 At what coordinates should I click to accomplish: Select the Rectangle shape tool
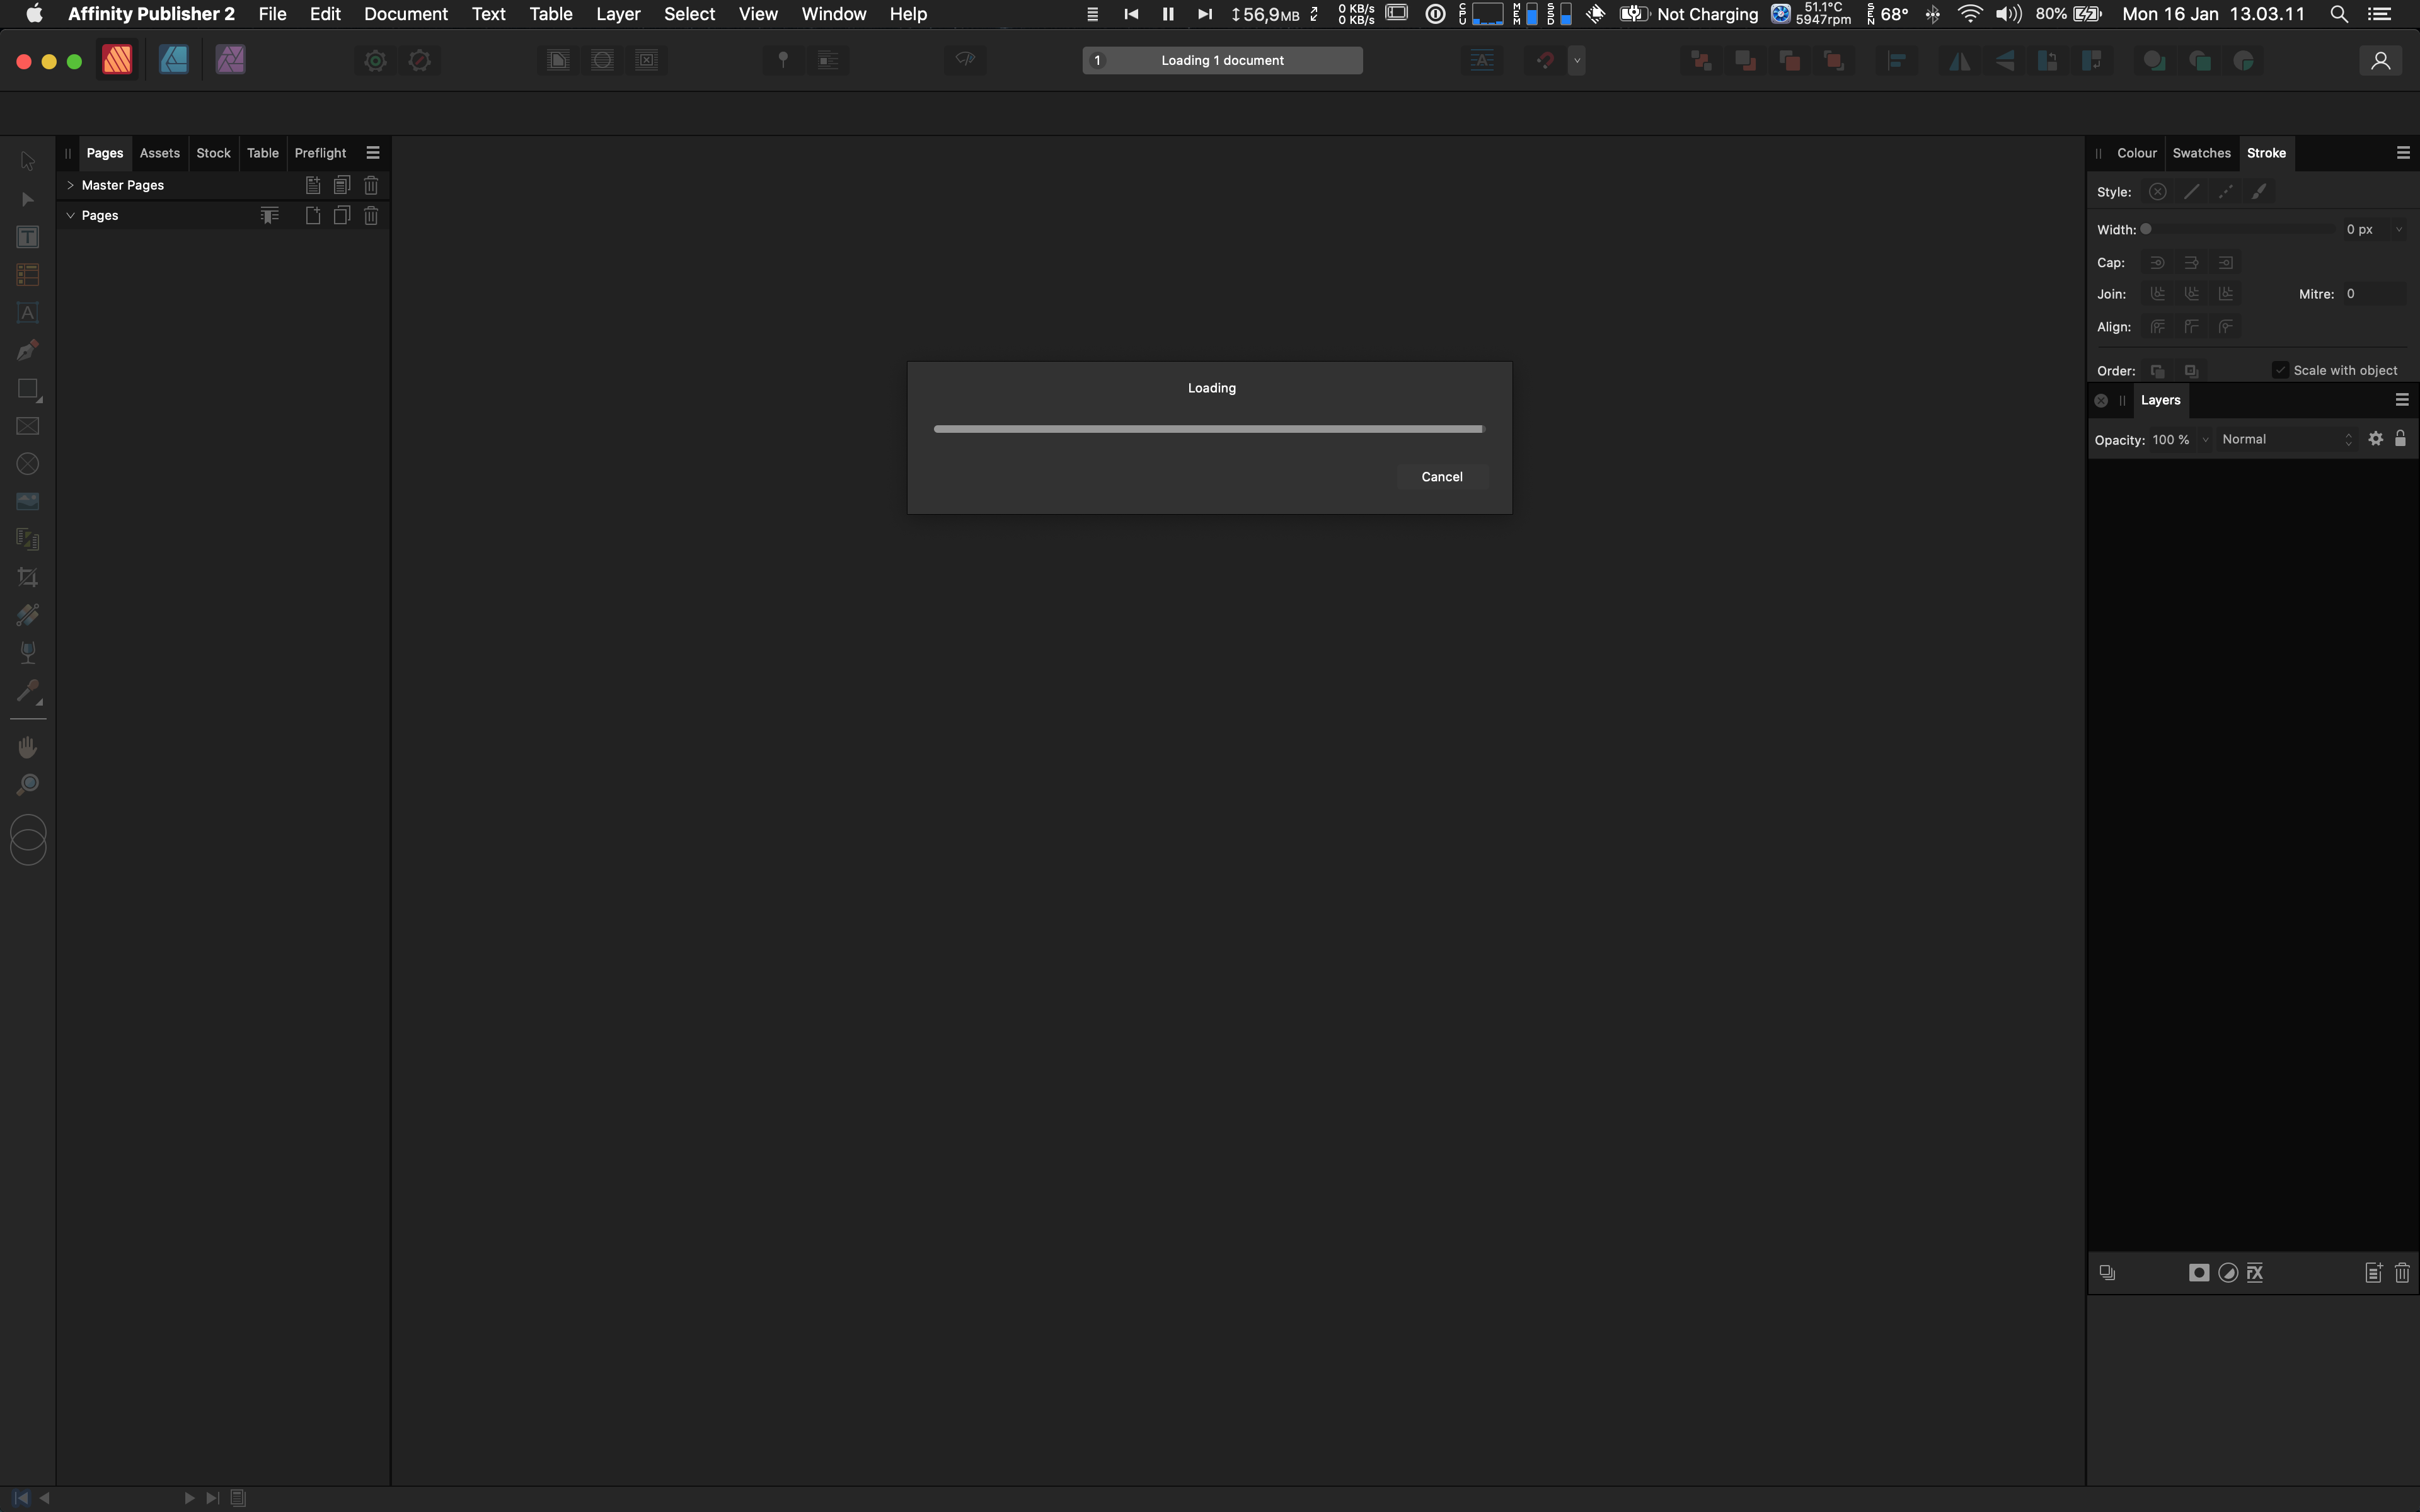coord(28,388)
